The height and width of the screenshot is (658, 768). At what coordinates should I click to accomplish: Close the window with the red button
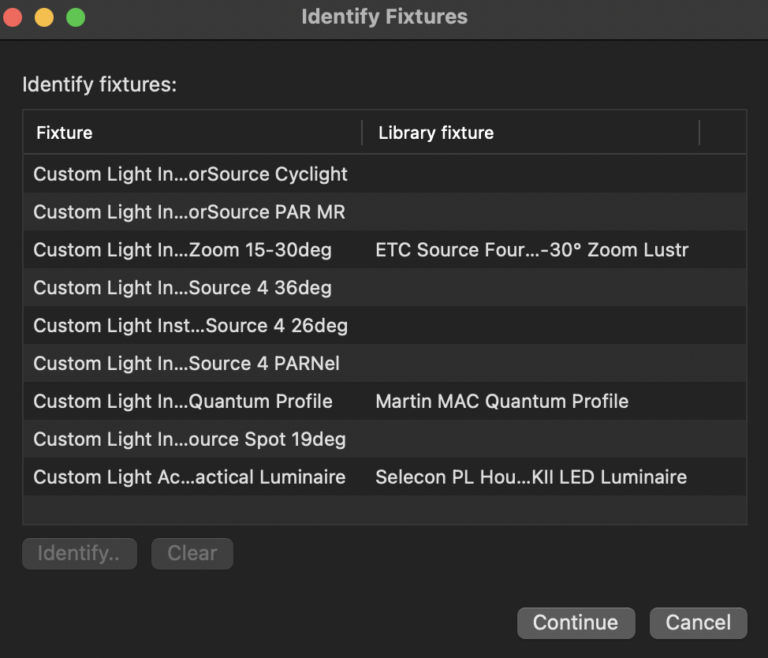[x=13, y=17]
